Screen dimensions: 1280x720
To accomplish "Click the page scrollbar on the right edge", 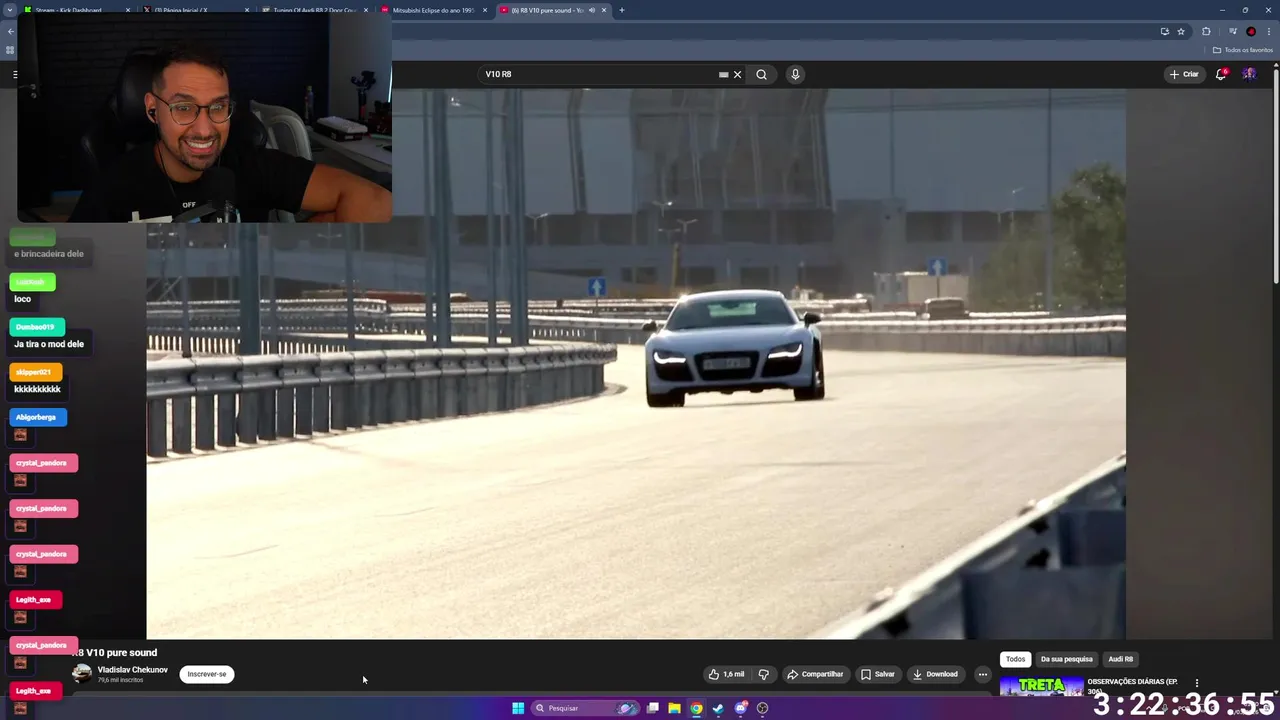I will click(x=1274, y=175).
